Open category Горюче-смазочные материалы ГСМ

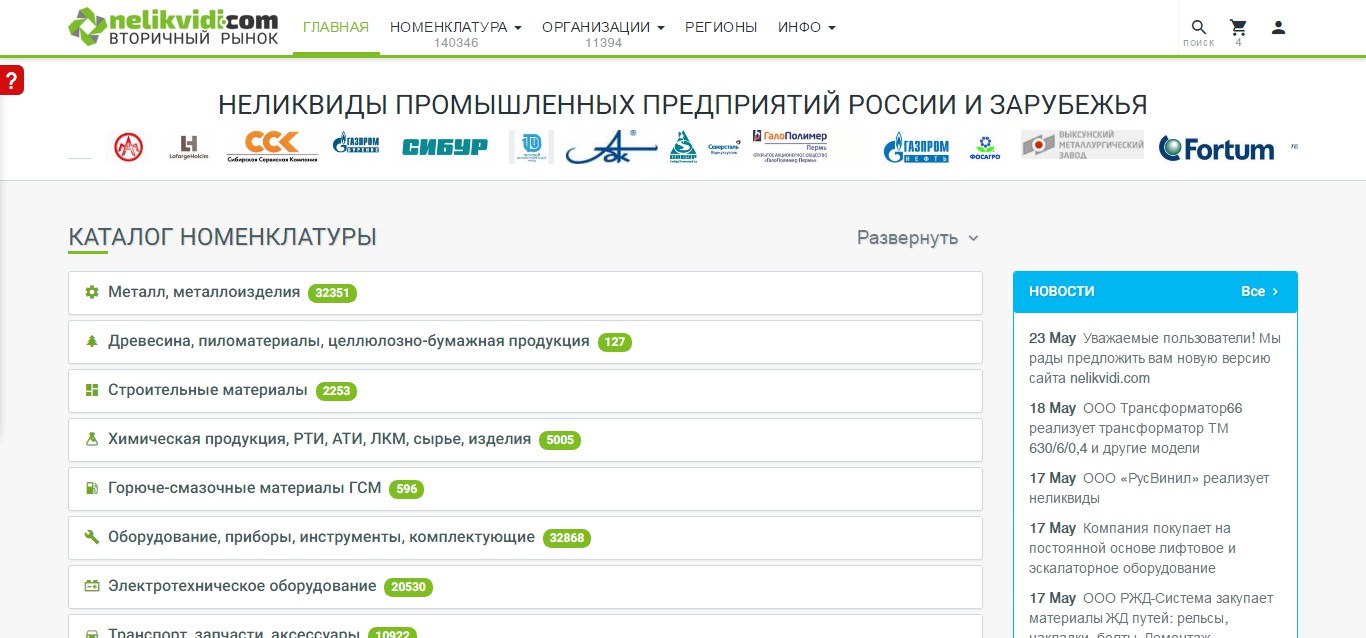(525, 489)
